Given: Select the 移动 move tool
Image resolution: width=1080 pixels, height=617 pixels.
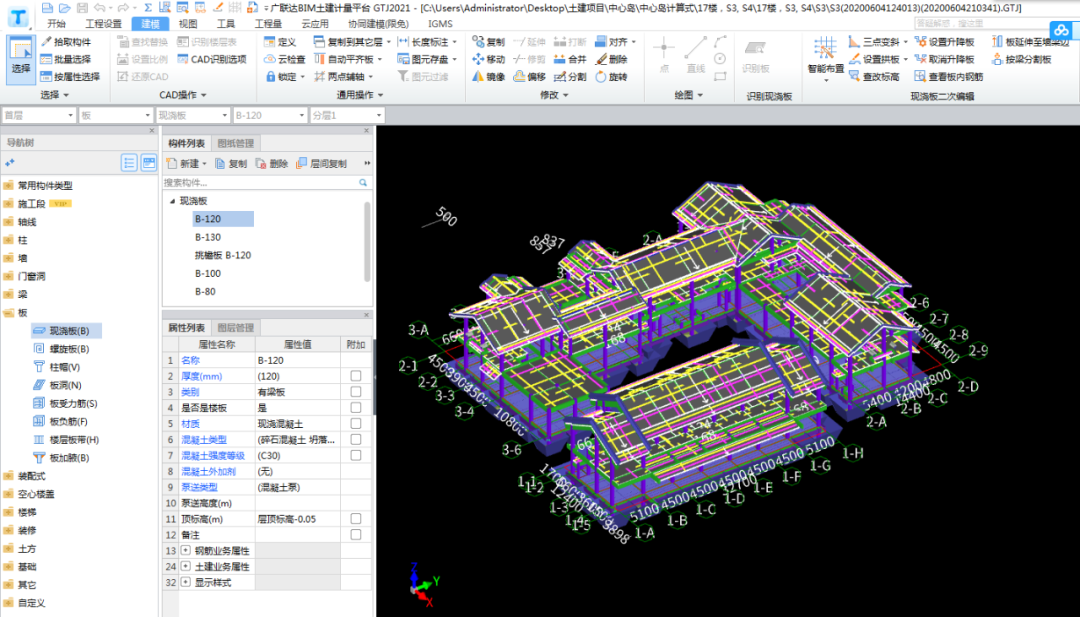Looking at the screenshot, I should (x=488, y=59).
